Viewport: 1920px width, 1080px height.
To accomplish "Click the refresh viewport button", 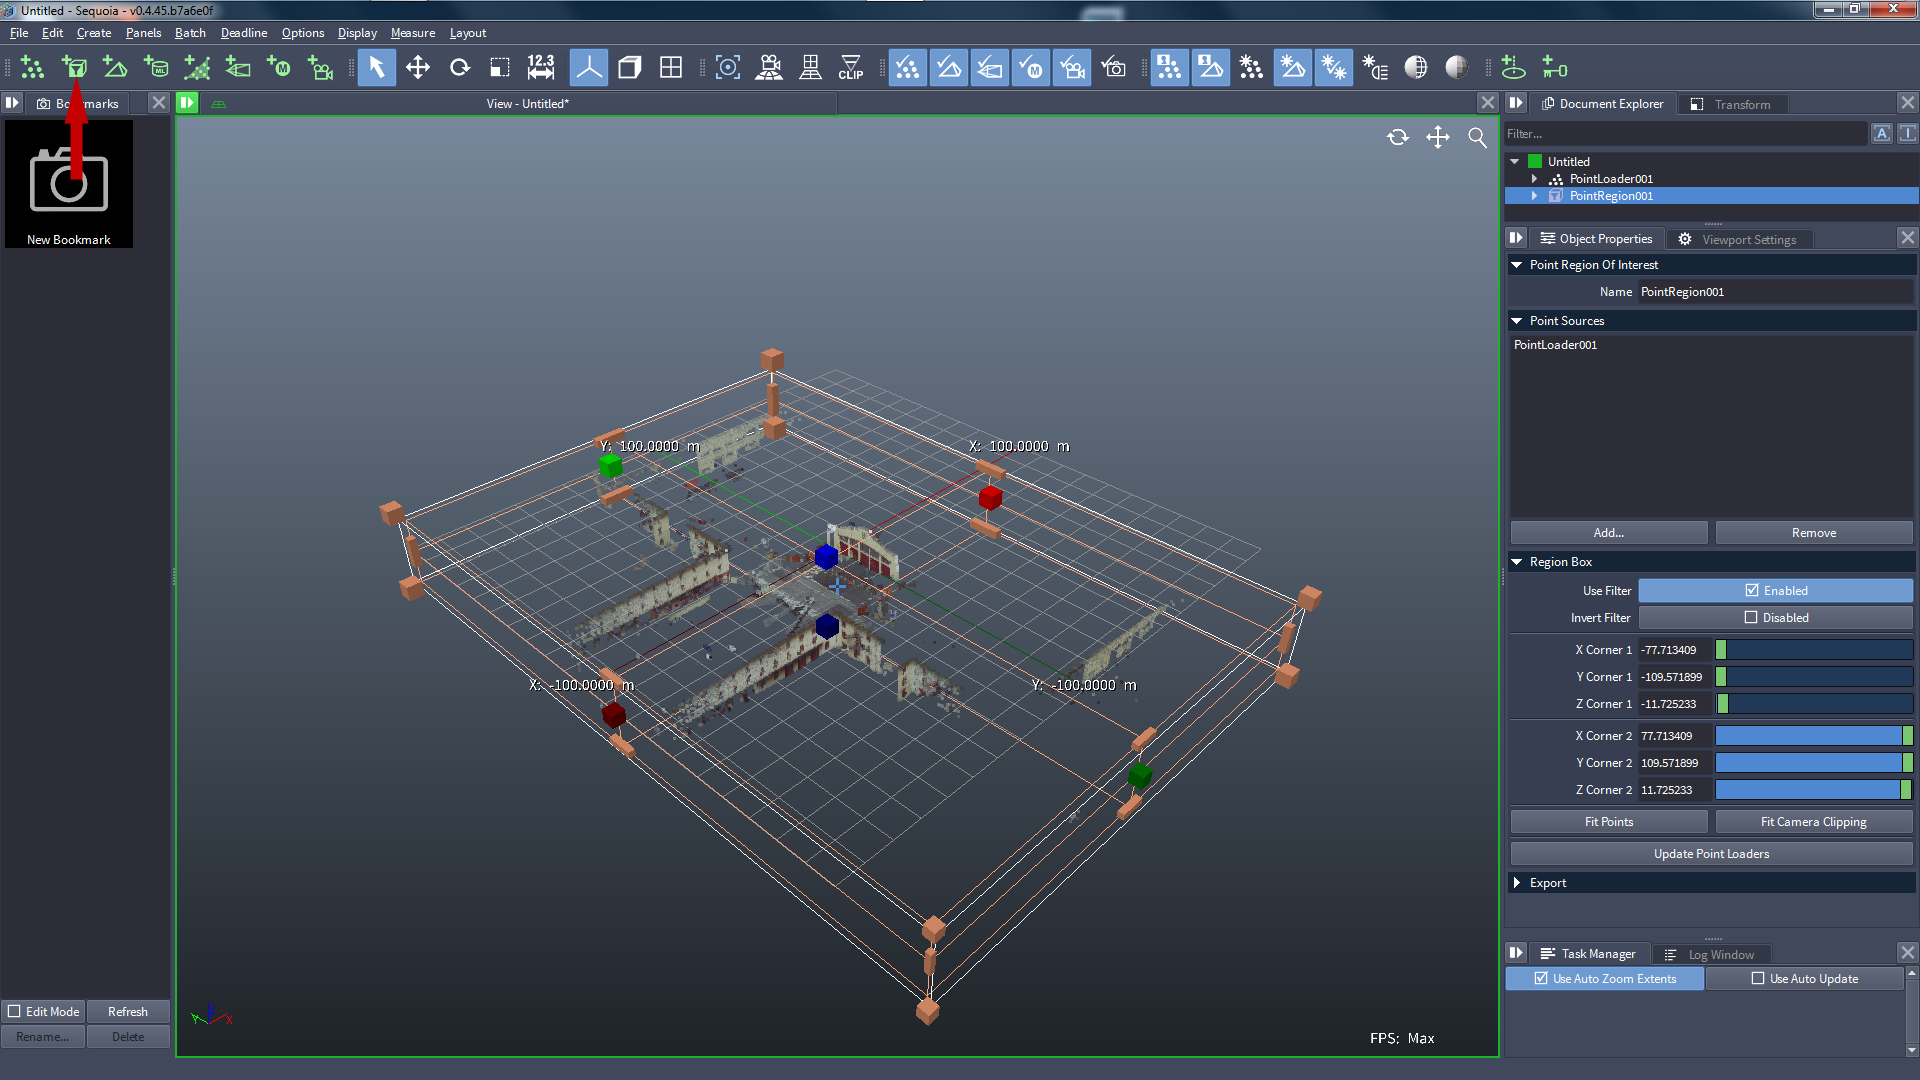I will [1398, 137].
